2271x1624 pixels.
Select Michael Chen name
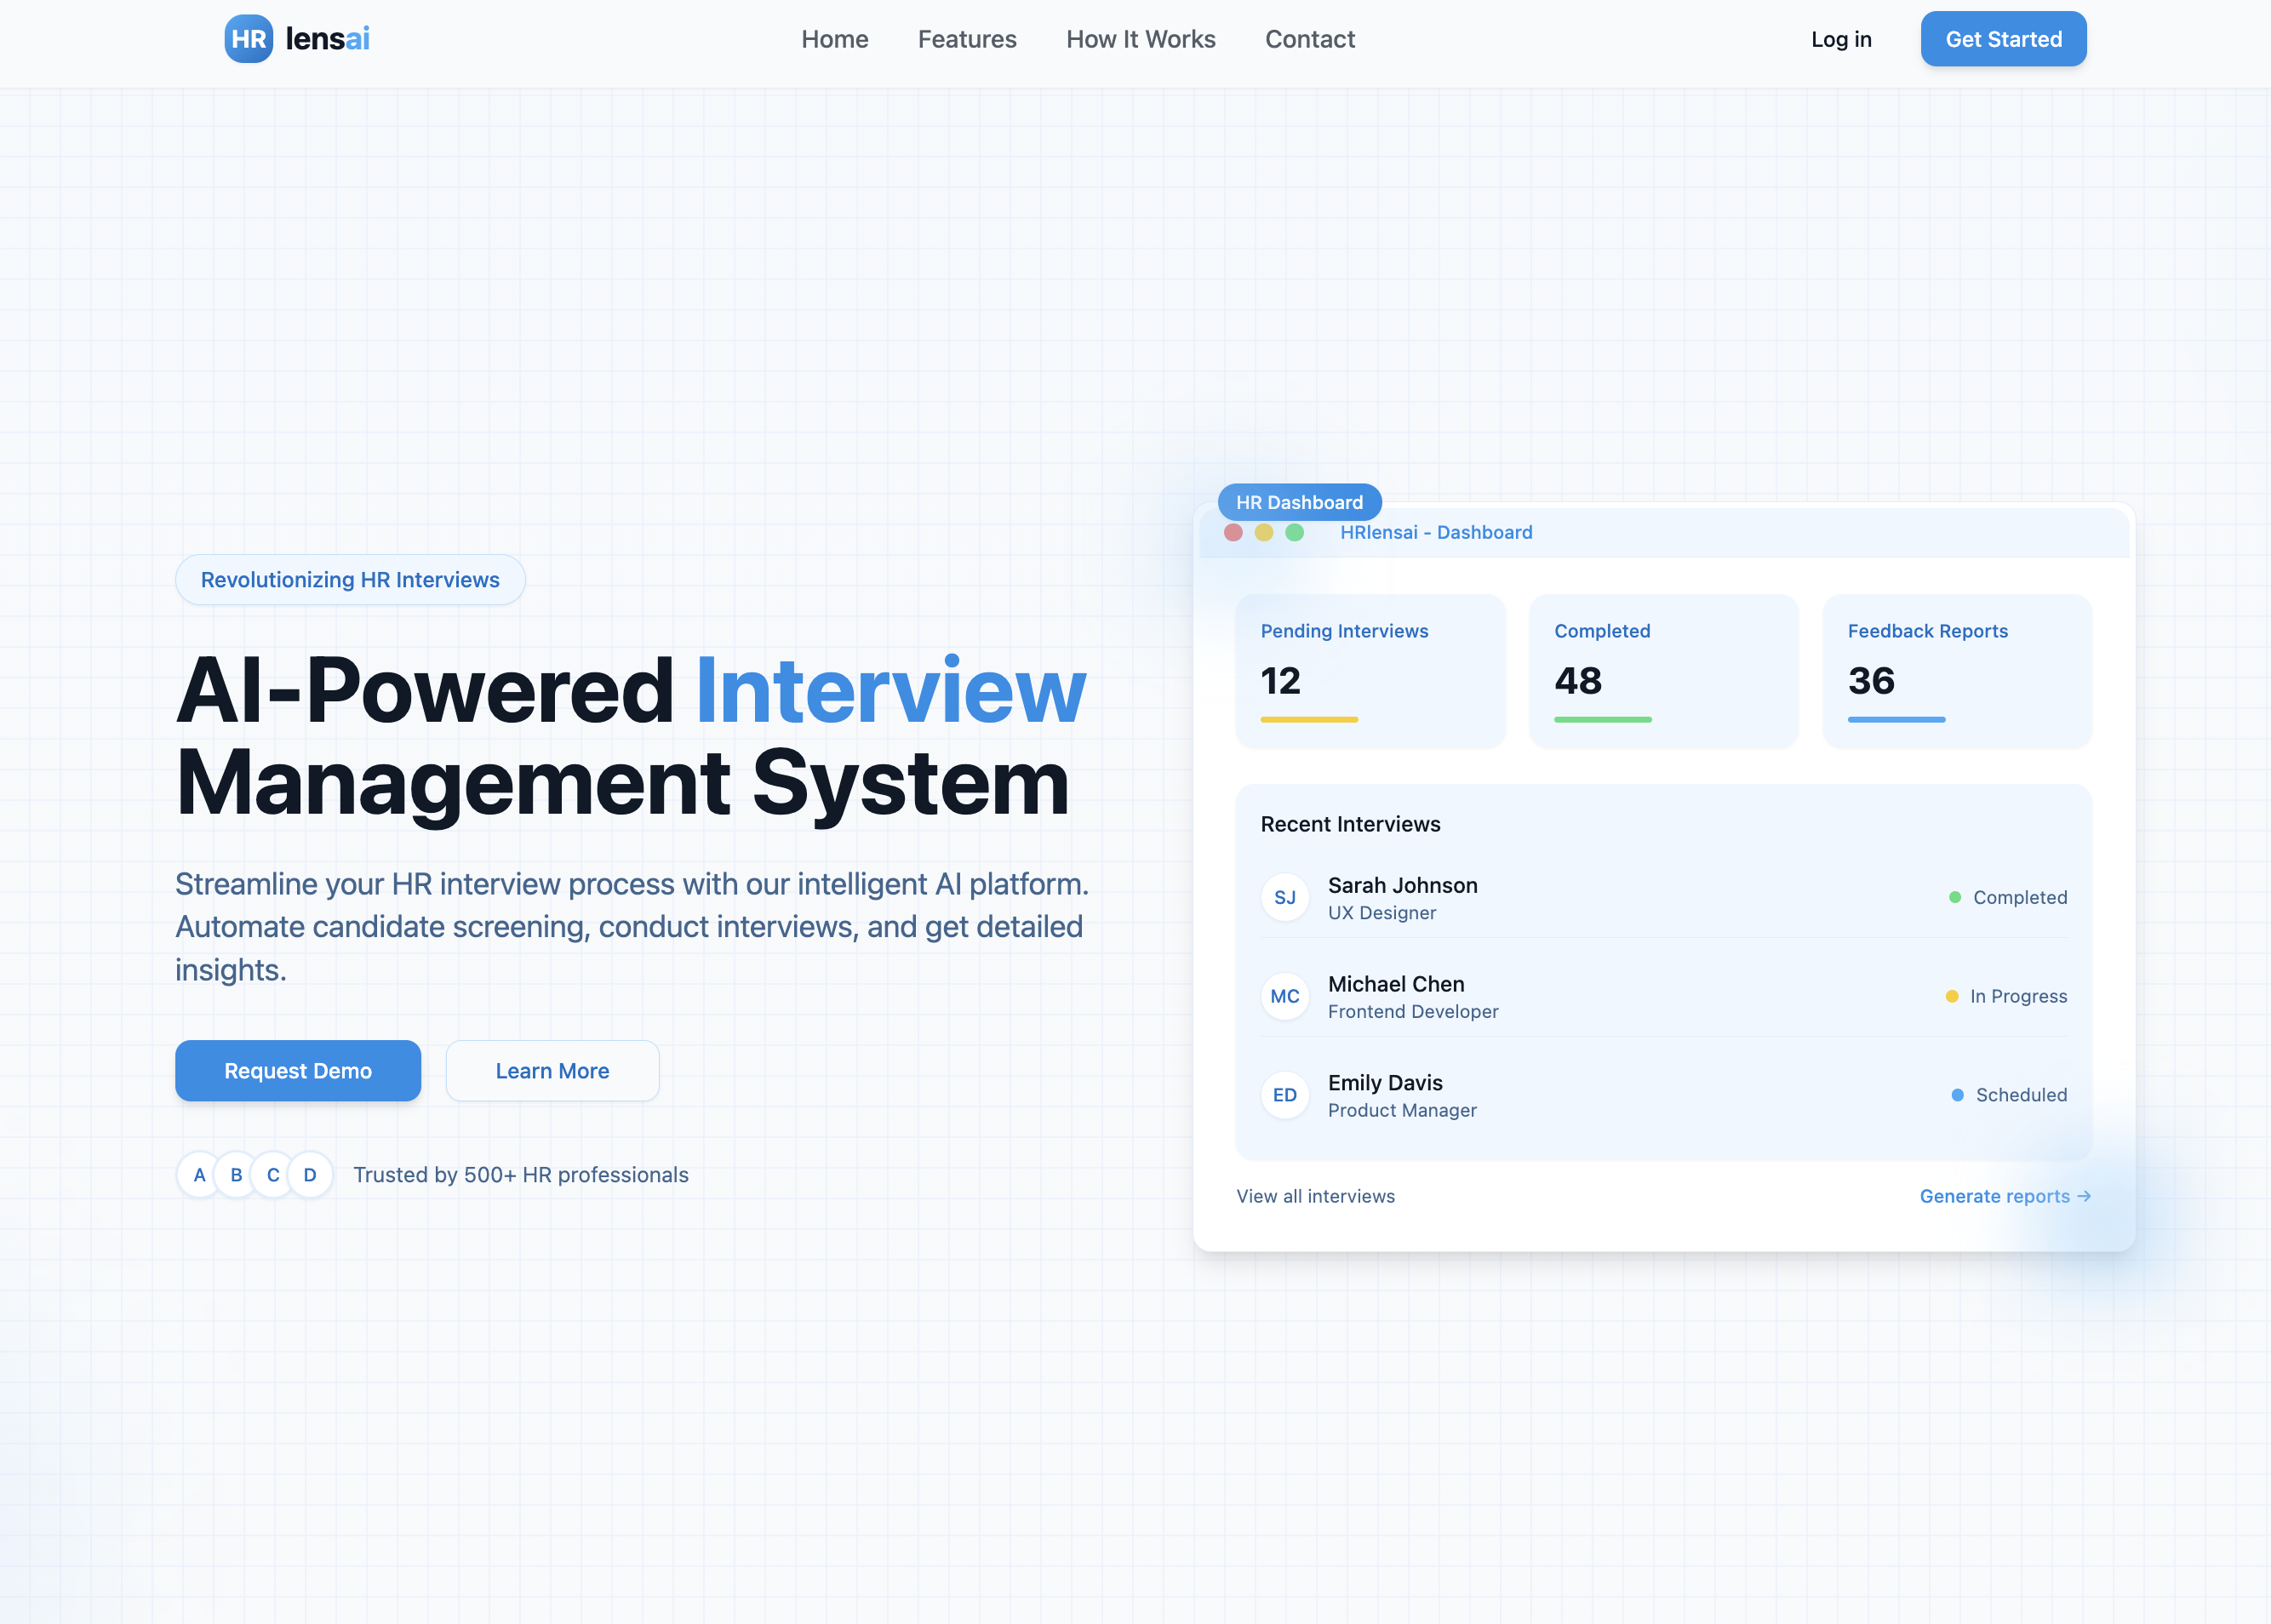(1395, 984)
